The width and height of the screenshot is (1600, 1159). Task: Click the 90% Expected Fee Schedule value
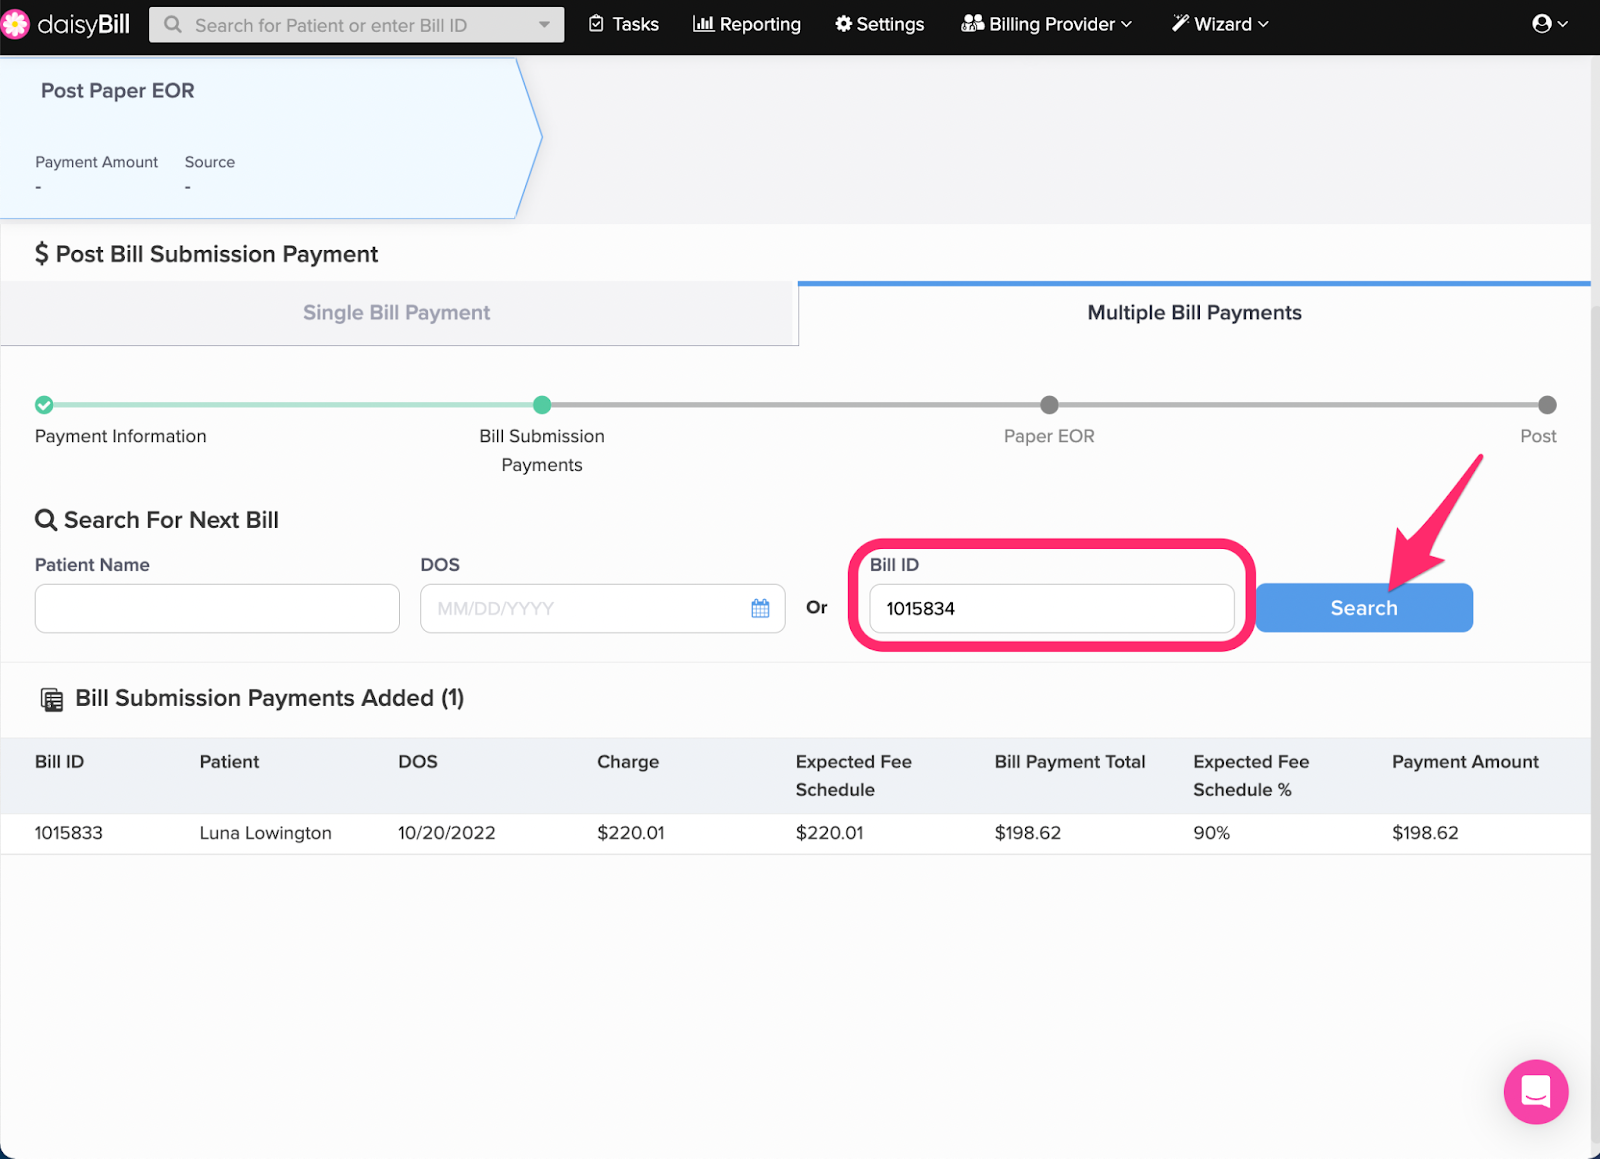point(1211,833)
